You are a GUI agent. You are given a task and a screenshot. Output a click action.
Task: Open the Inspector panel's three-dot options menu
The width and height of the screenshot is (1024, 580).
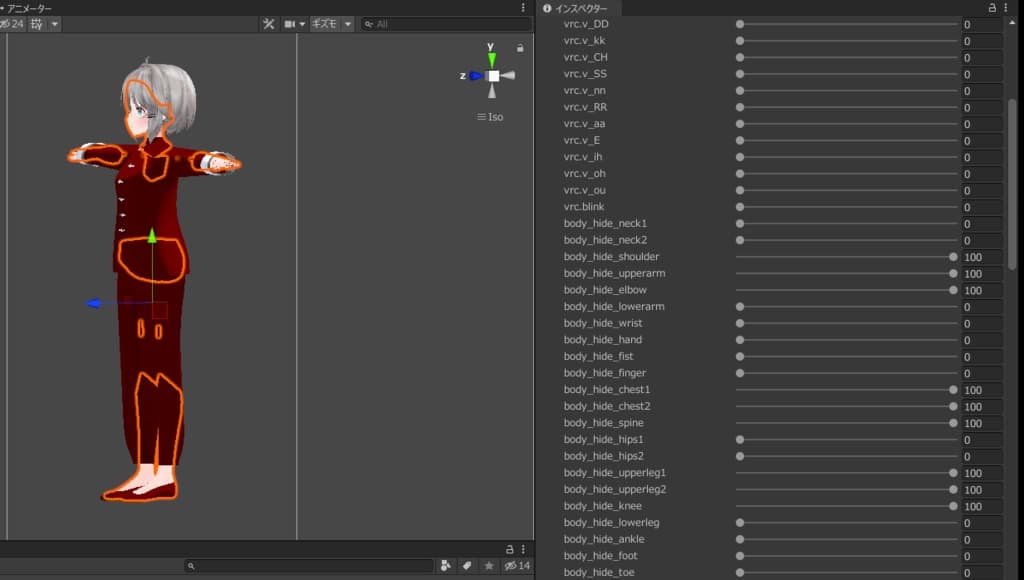tap(1008, 8)
